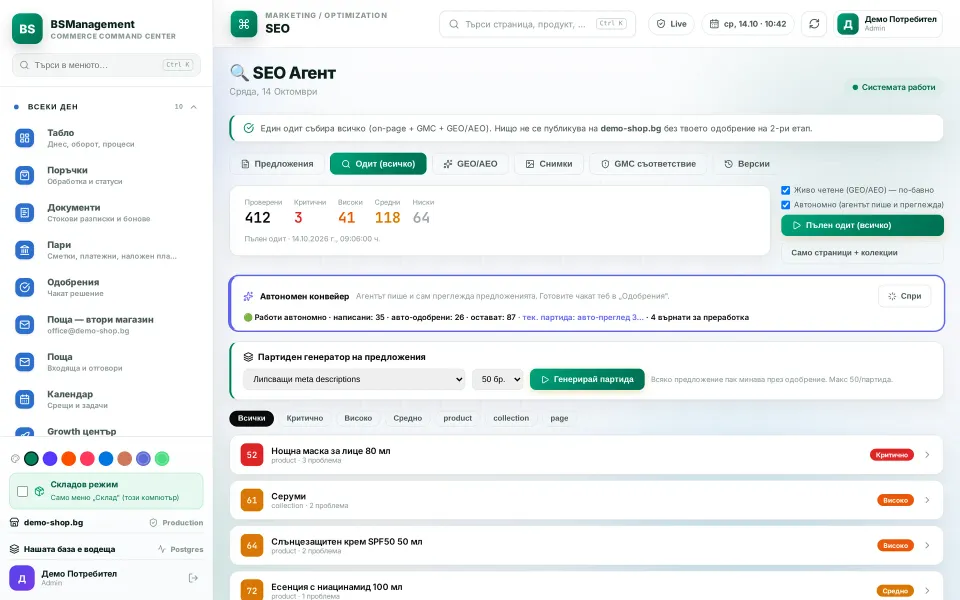Image resolution: width=960 pixels, height=600 pixels.
Task: Click Пълен одит (всичко) button
Action: pos(862,225)
